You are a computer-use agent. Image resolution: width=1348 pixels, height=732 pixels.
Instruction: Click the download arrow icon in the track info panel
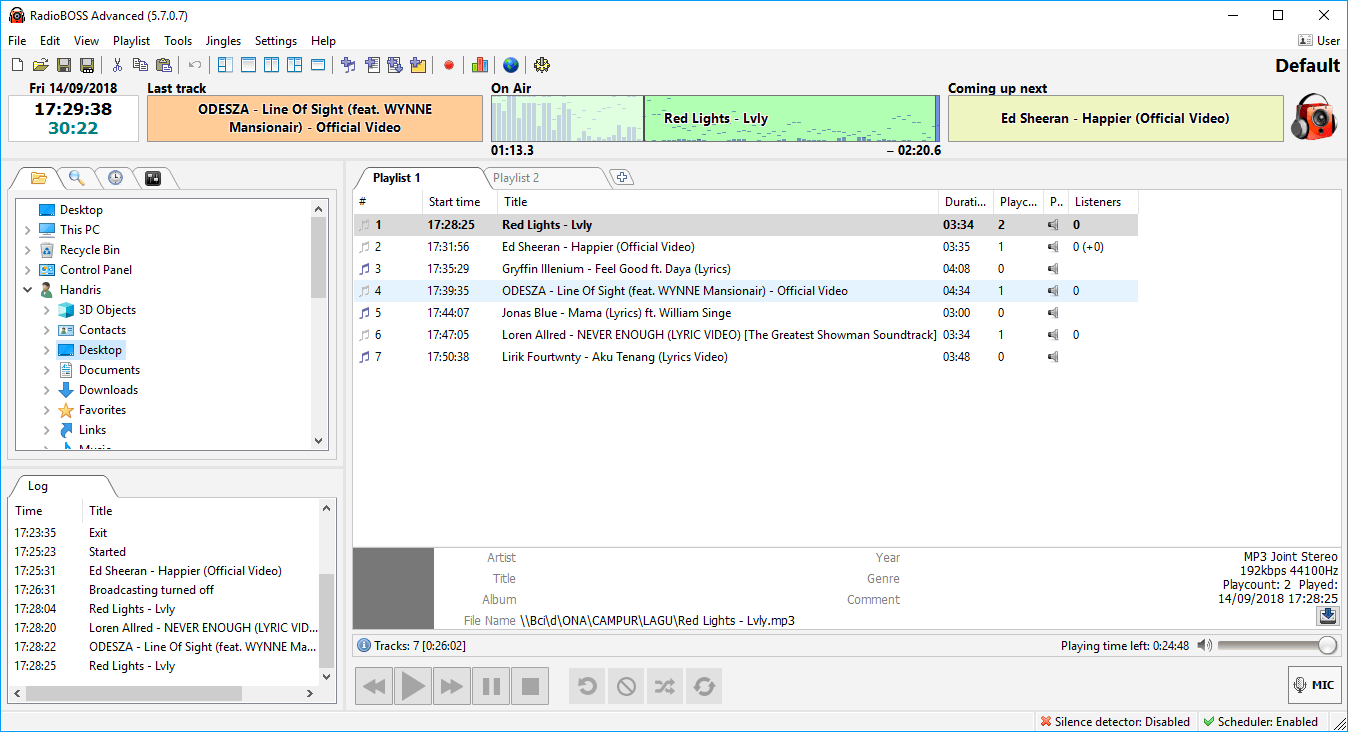1327,616
